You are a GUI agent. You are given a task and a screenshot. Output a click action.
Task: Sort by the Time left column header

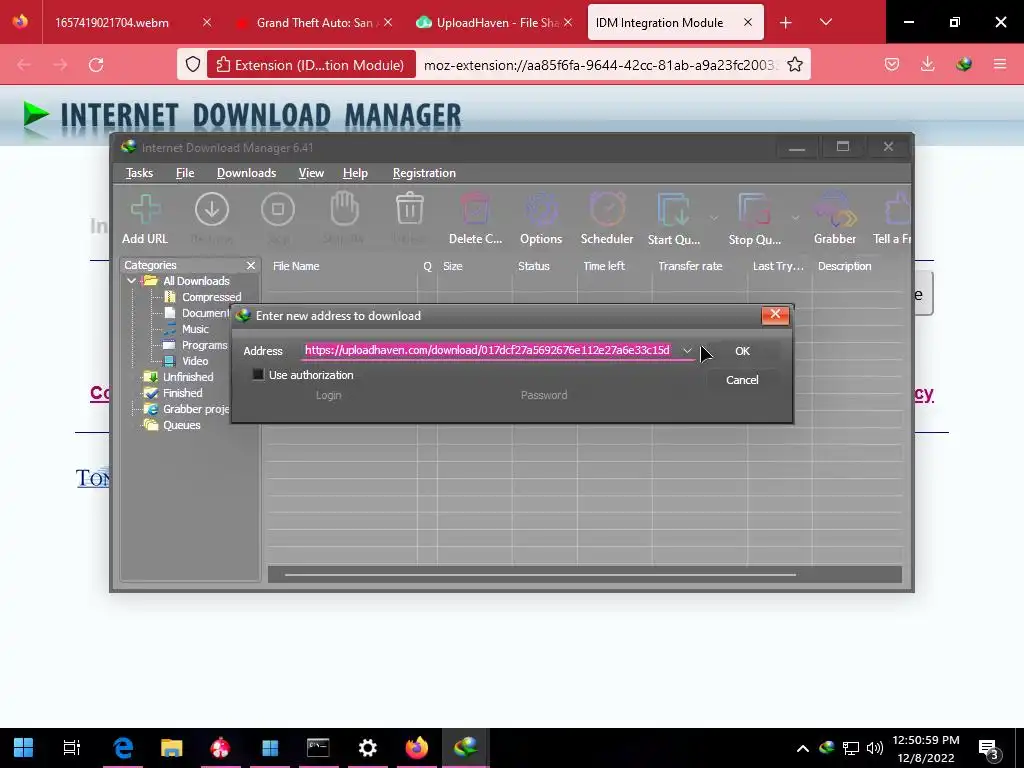click(x=615, y=266)
